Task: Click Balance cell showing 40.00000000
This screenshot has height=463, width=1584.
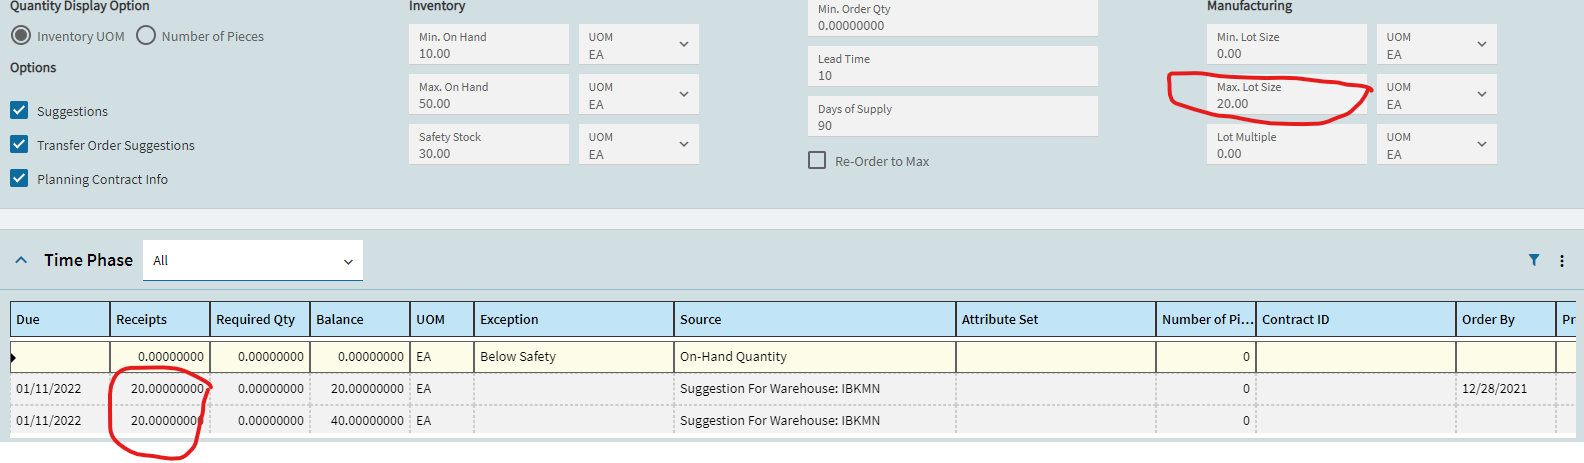Action: pos(360,420)
